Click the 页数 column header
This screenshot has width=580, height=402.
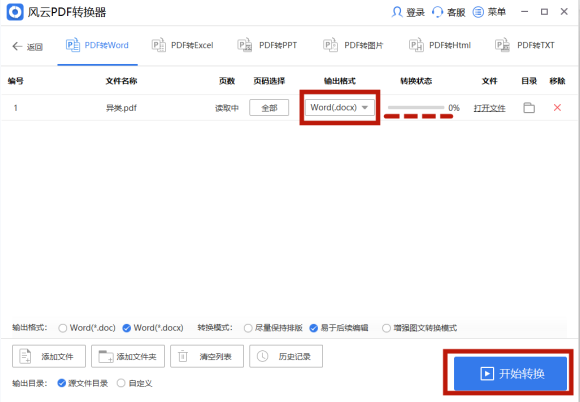tap(227, 81)
